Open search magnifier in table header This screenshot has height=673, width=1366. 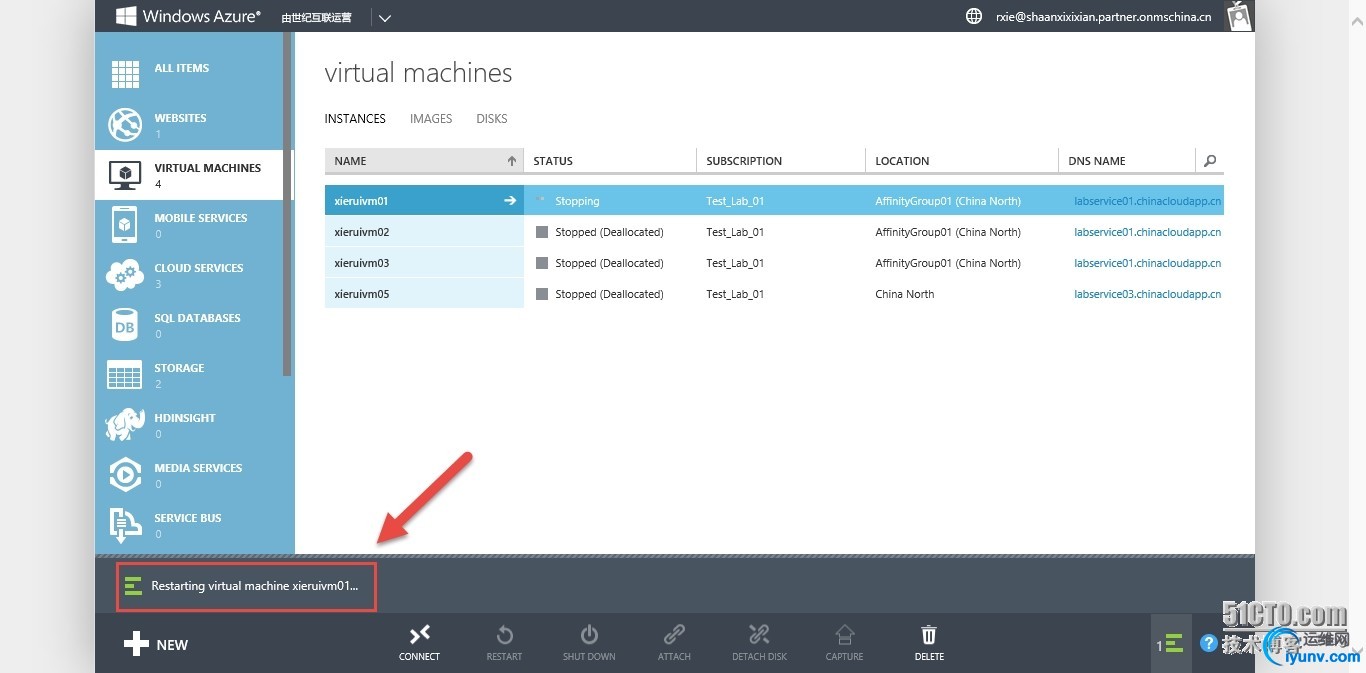[x=1210, y=161]
